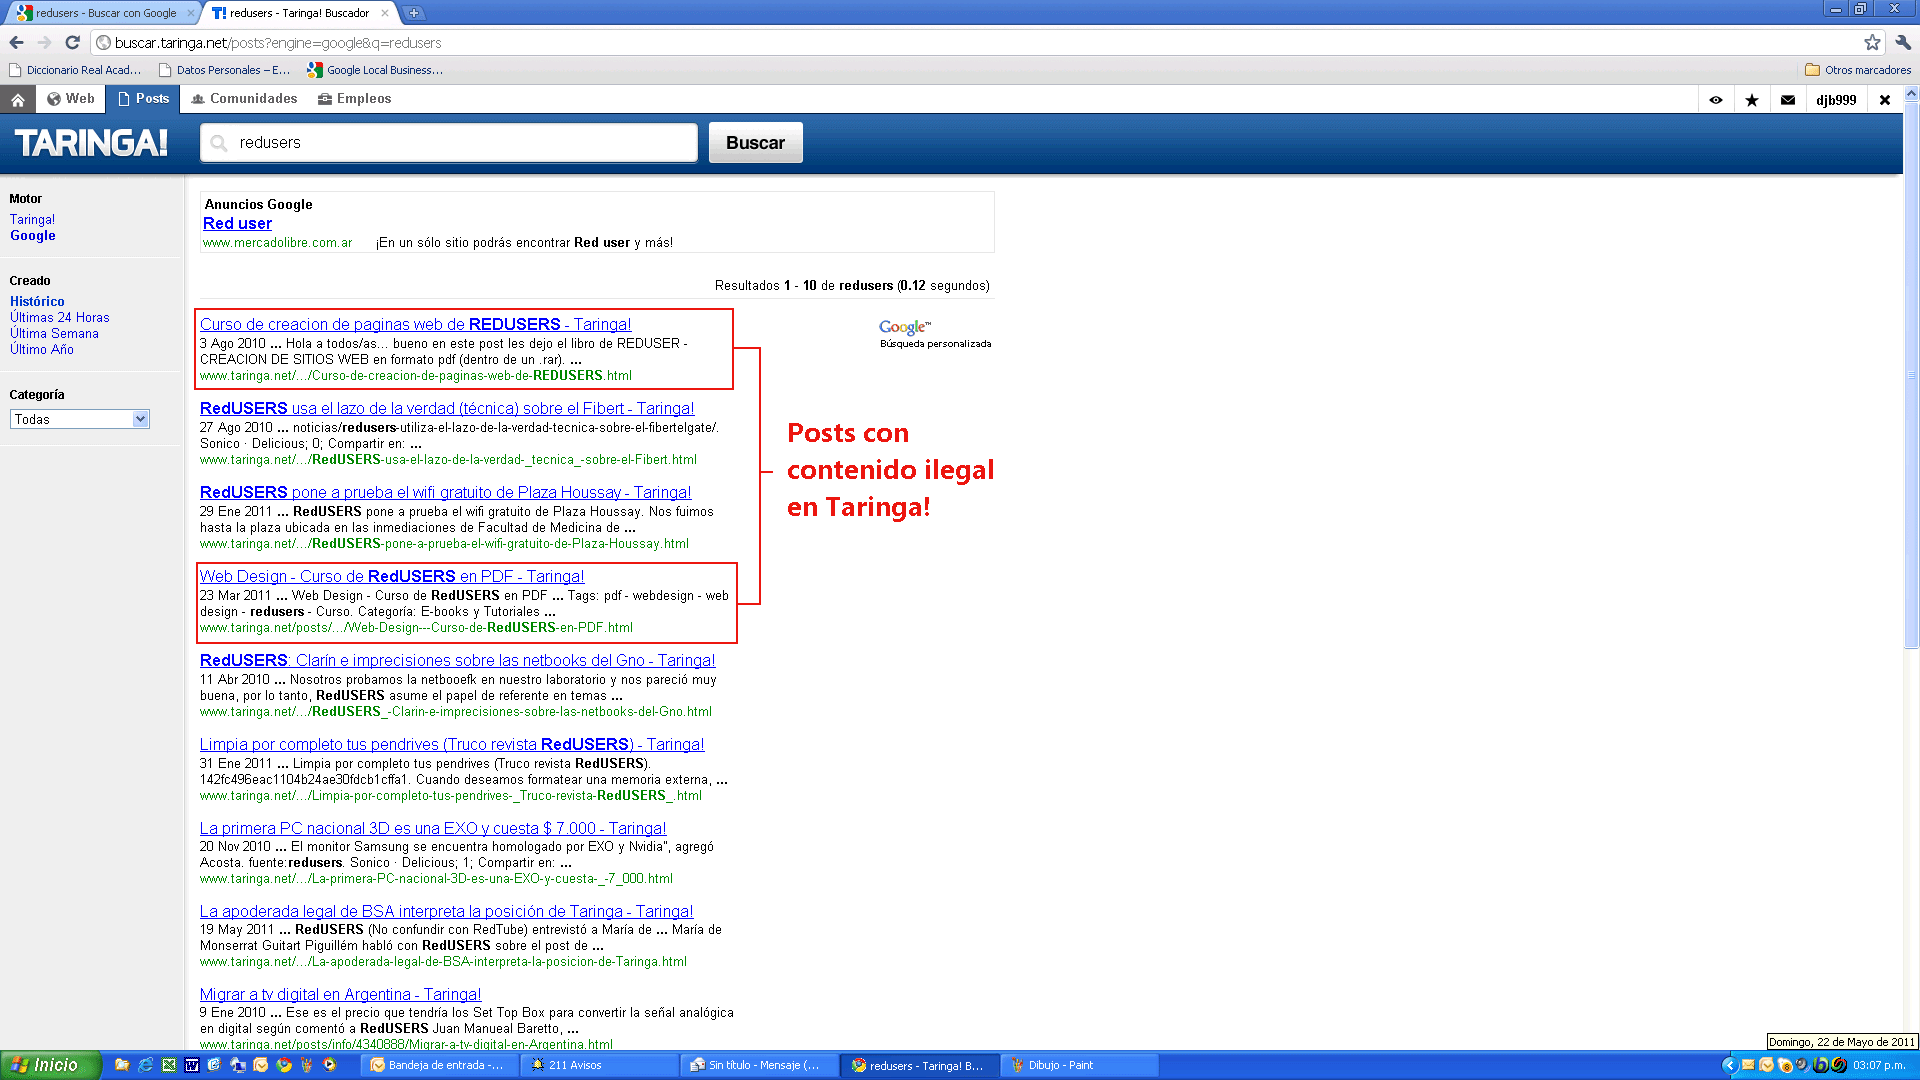1920x1080 pixels.
Task: Open 'Bandeja de entrada' taskbar window
Action: pos(439,1065)
